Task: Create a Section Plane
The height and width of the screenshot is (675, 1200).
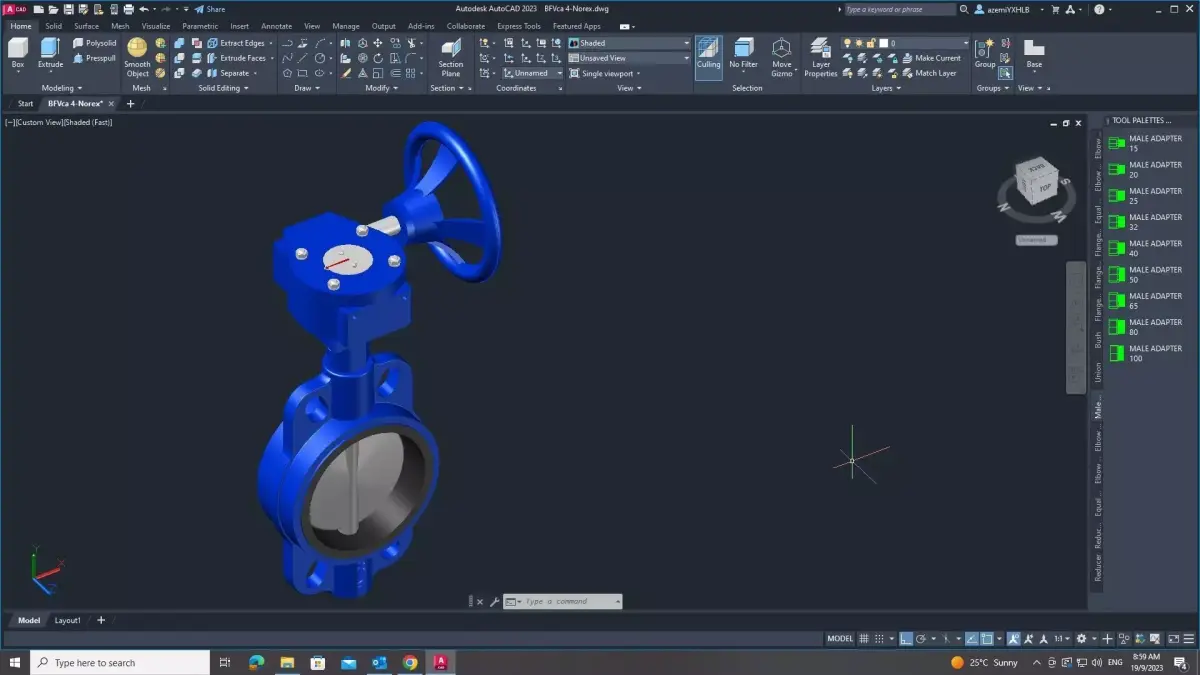Action: pyautogui.click(x=451, y=58)
